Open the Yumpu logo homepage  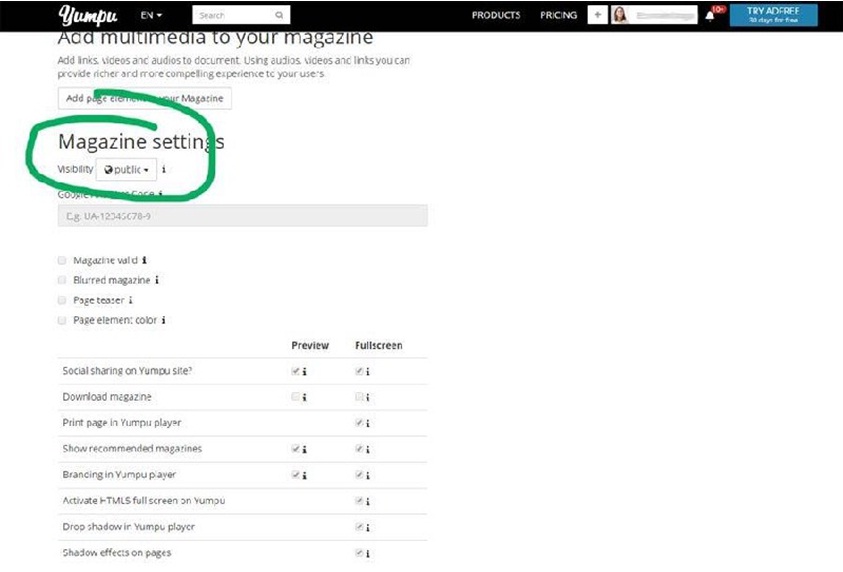(88, 15)
